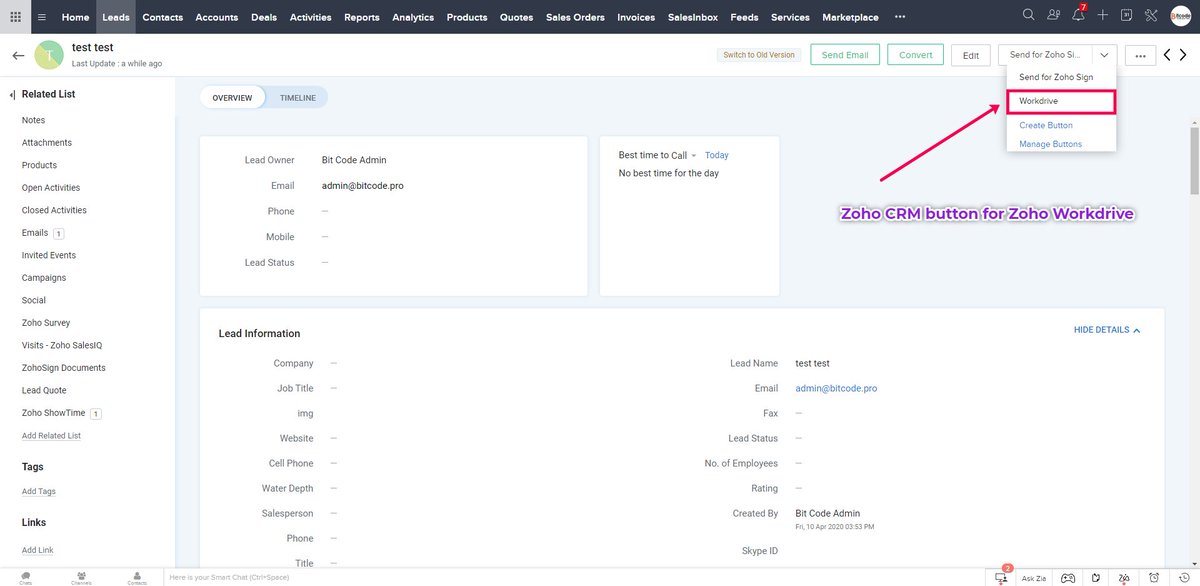Collapse the Related List sidebar arrow
Image resolution: width=1200 pixels, height=586 pixels.
[x=12, y=95]
